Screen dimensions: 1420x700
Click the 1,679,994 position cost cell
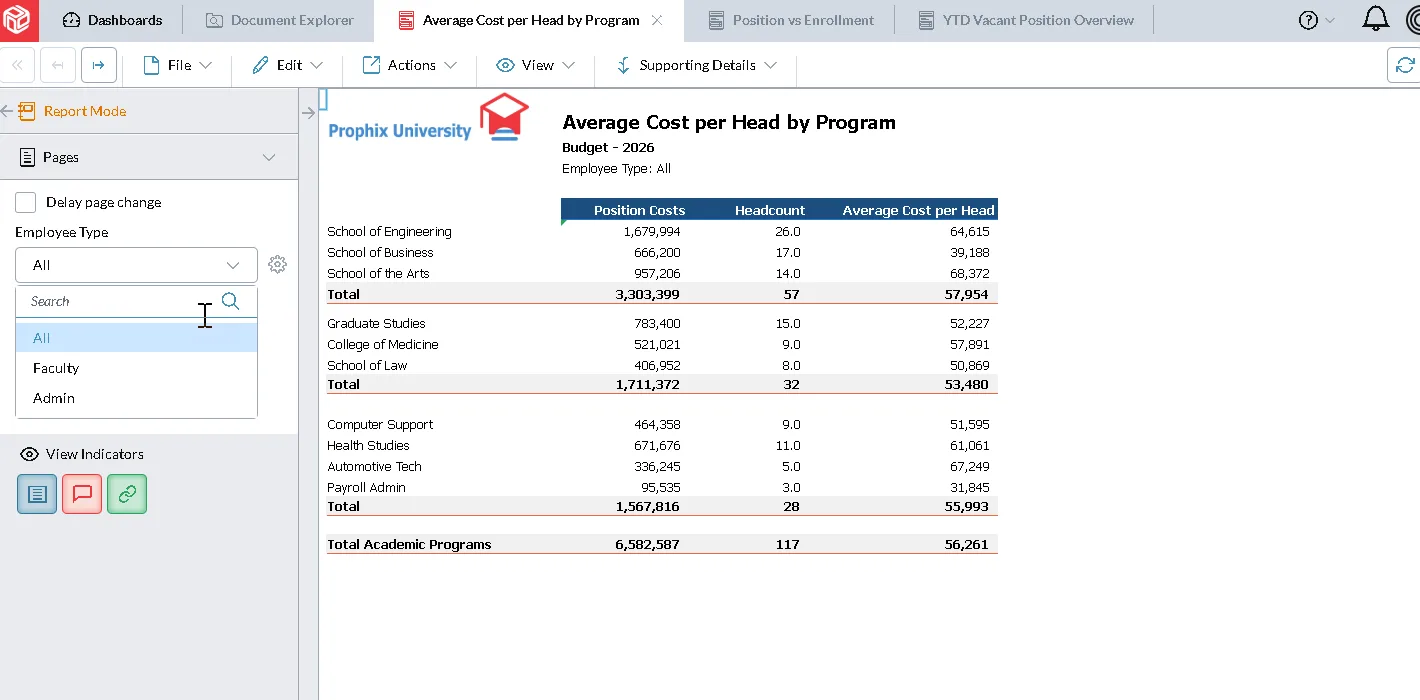coord(651,231)
